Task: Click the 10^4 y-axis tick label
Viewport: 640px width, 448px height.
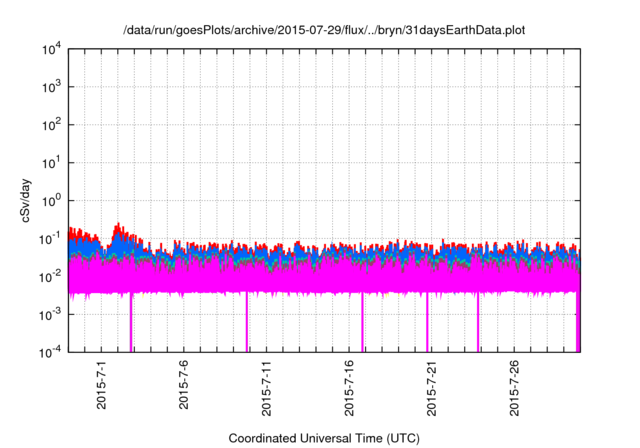Action: pyautogui.click(x=51, y=50)
